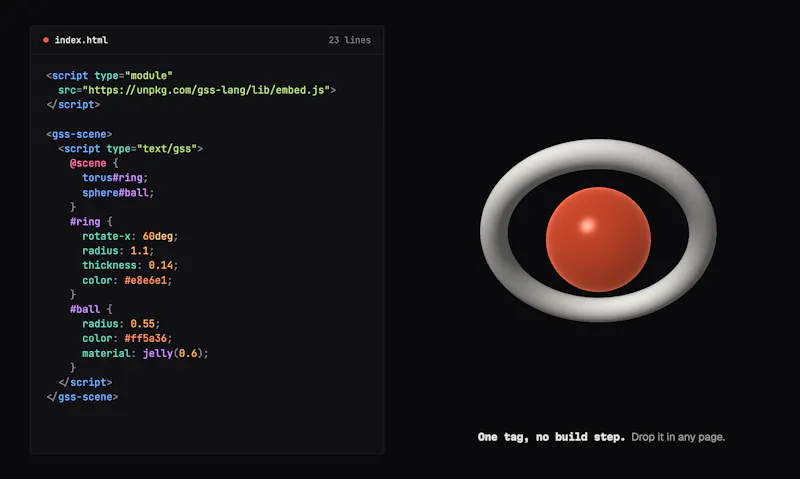Click the gray torus ring in the preview
This screenshot has width=800, height=479.
(x=598, y=154)
